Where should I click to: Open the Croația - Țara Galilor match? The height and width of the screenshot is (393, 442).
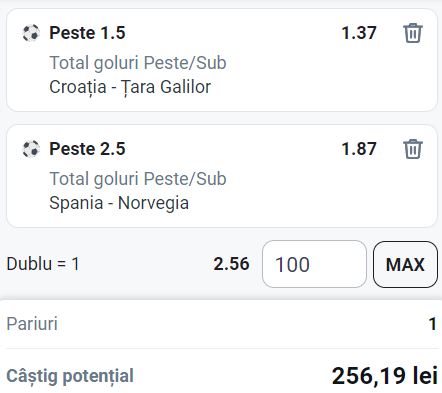coord(130,87)
